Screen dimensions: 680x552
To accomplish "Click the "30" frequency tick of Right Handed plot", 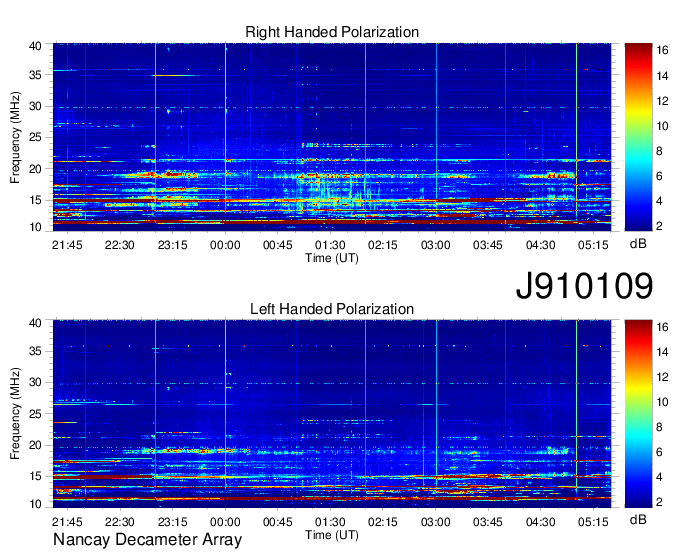I will tap(35, 106).
